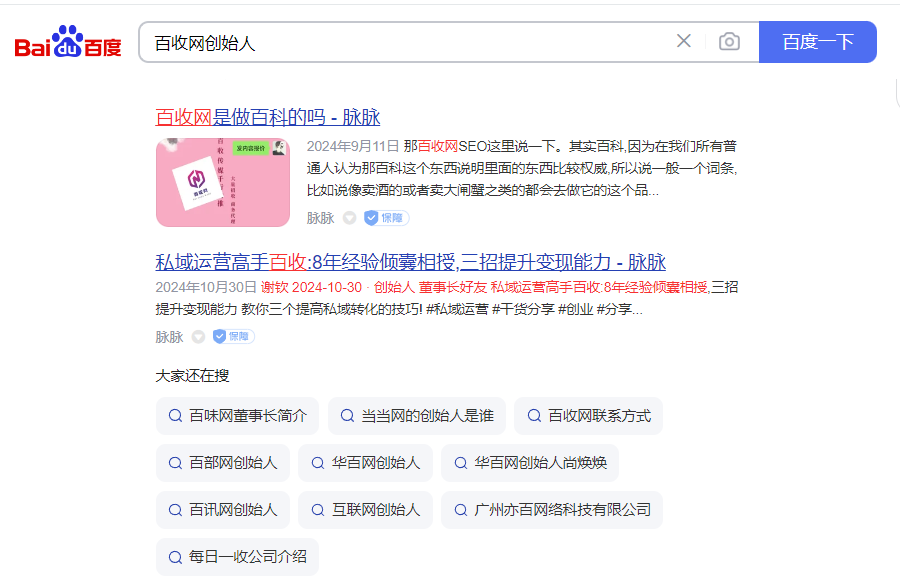
Task: Click the date 2024年9月11日 in first result
Action: click(352, 146)
